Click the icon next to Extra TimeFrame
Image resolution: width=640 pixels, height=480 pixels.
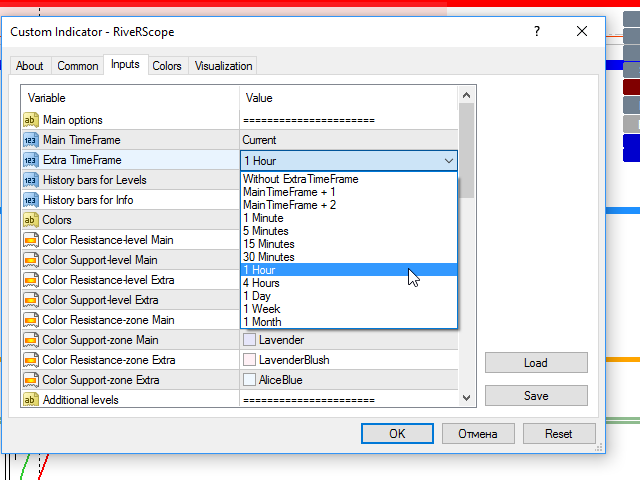(x=30, y=160)
